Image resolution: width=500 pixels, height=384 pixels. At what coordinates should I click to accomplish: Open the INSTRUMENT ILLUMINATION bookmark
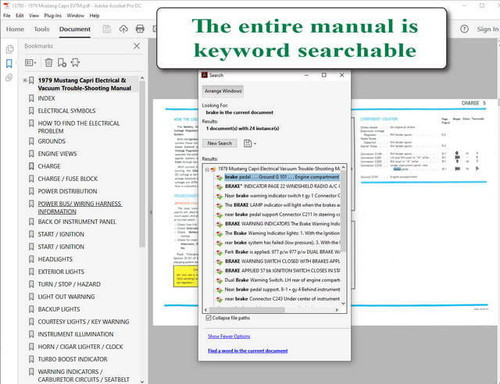tap(76, 334)
